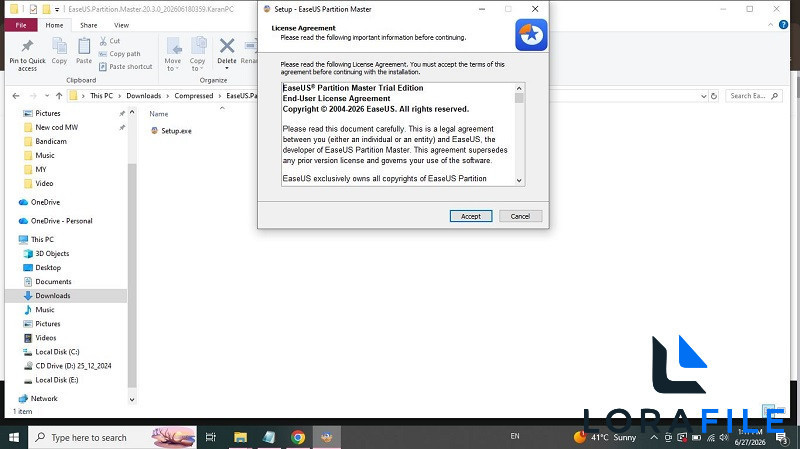The image size is (800, 449).
Task: Open File Explorer taskbar icon
Action: coord(240,437)
